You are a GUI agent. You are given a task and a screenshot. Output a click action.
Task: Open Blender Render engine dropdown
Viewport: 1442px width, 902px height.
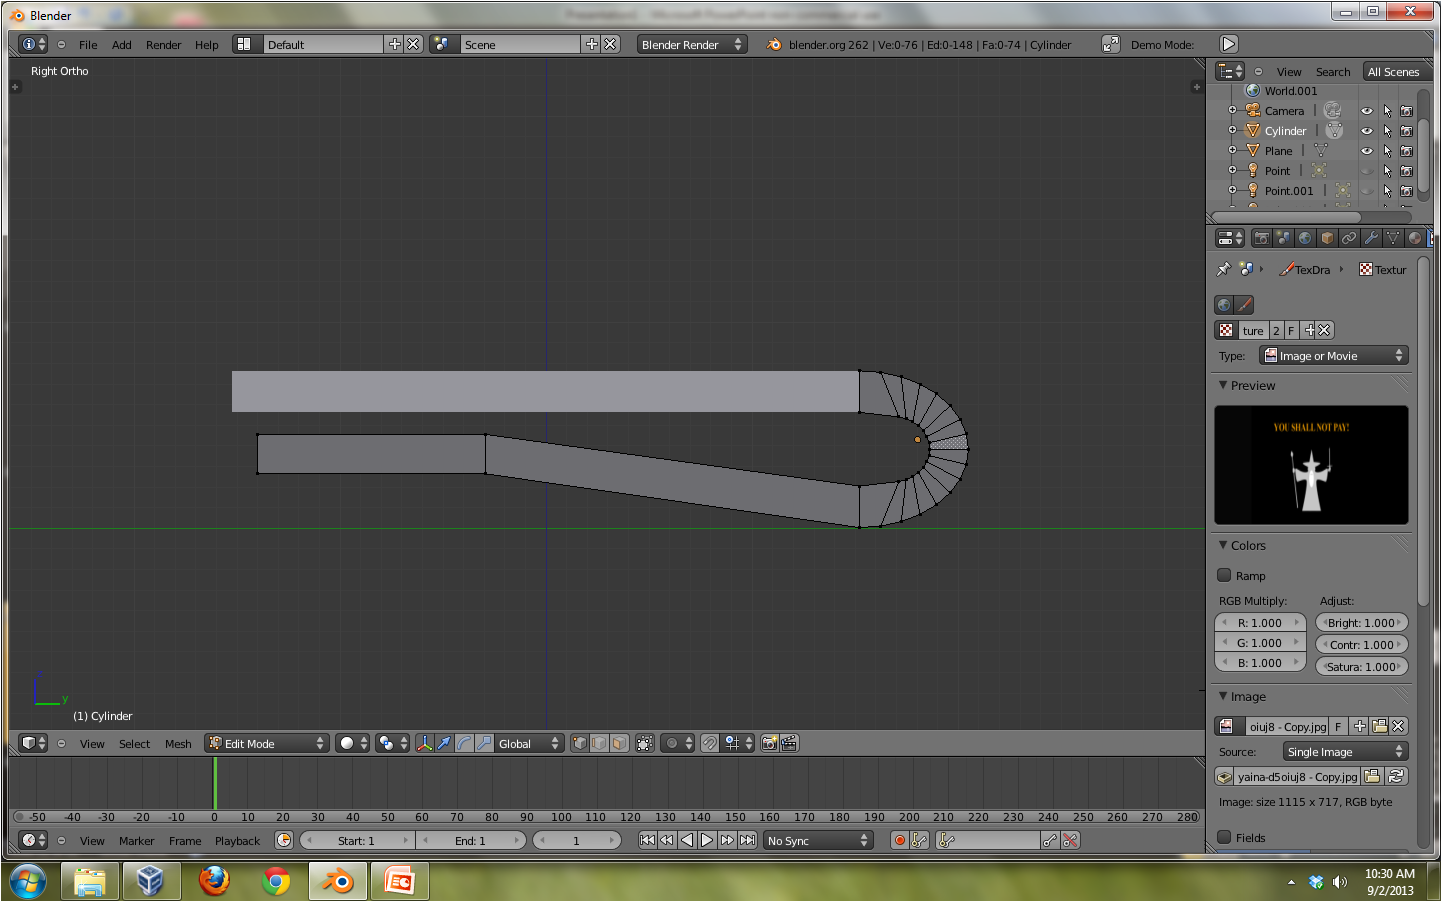[692, 44]
